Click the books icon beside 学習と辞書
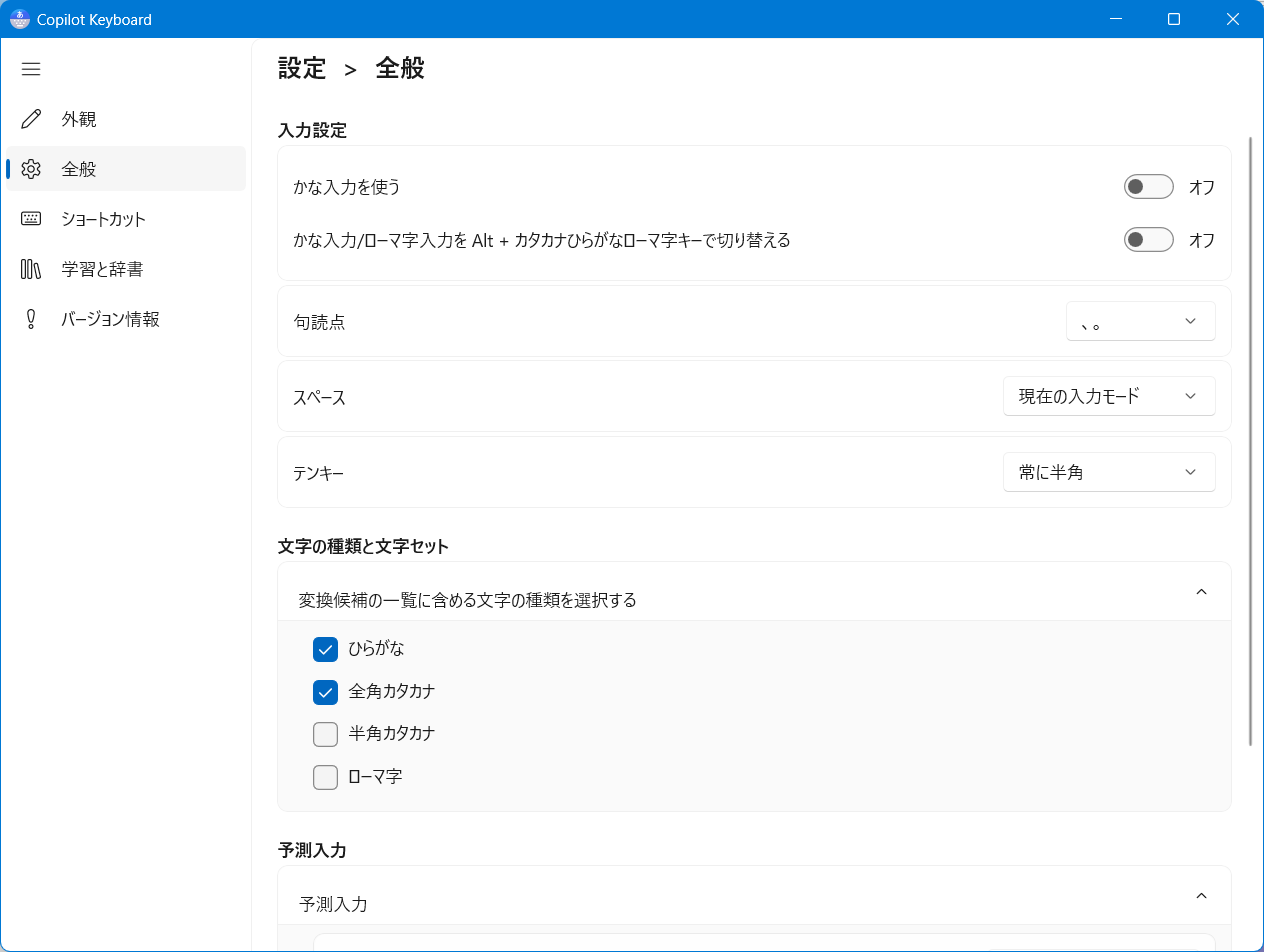 click(31, 269)
